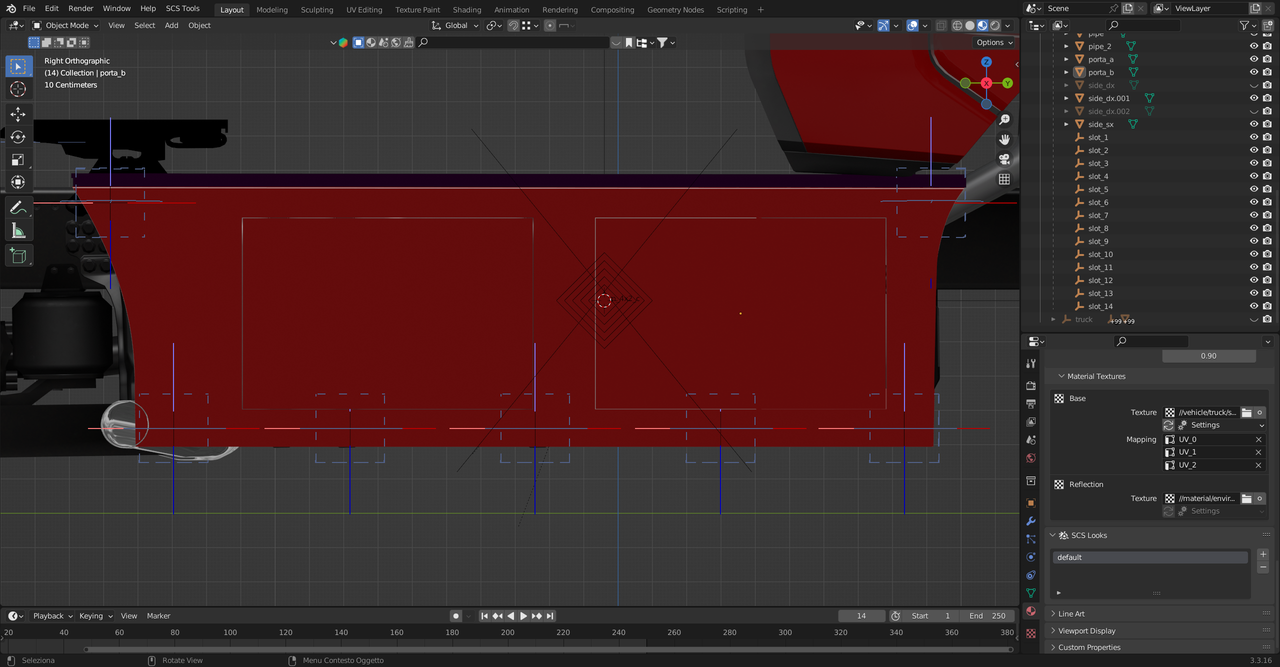Open the Render properties tab icon
Screen dimensions: 1280x667
1031,385
